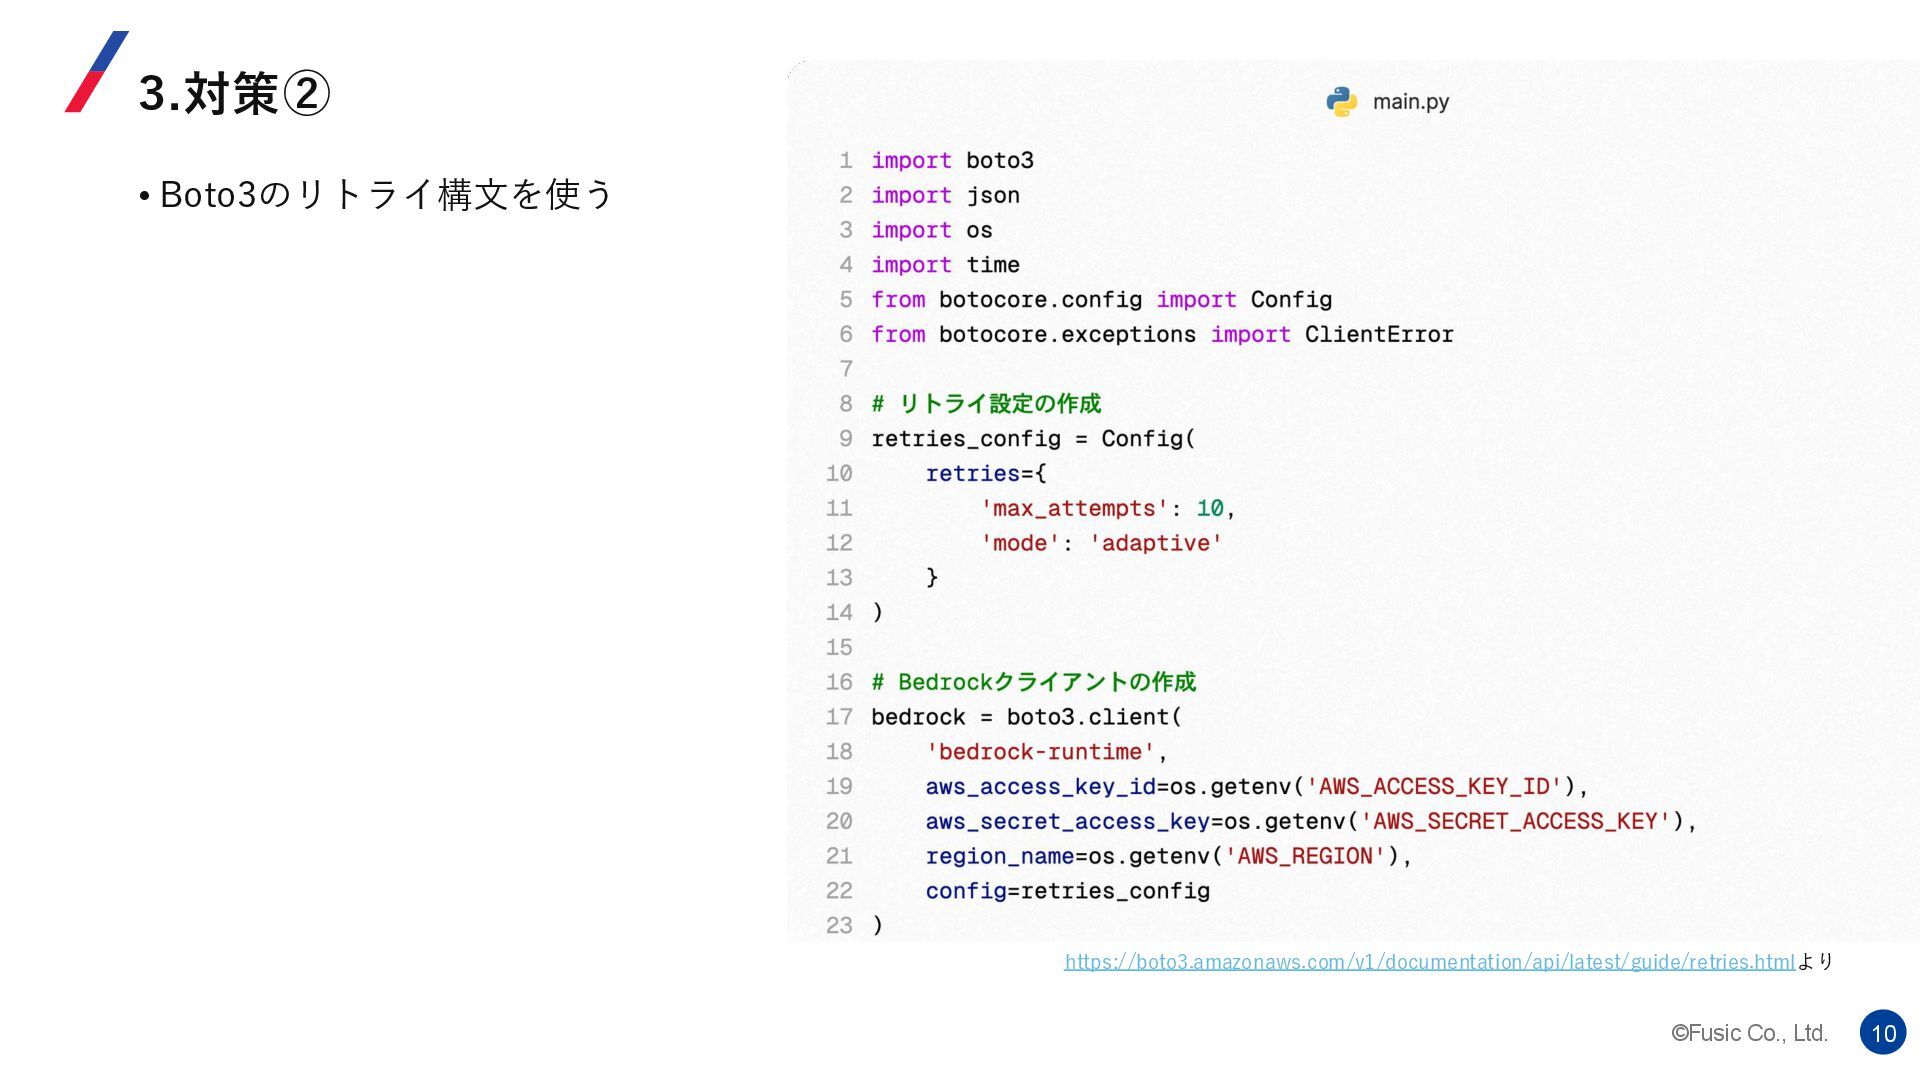Click the line importing ClientError

(x=1162, y=335)
